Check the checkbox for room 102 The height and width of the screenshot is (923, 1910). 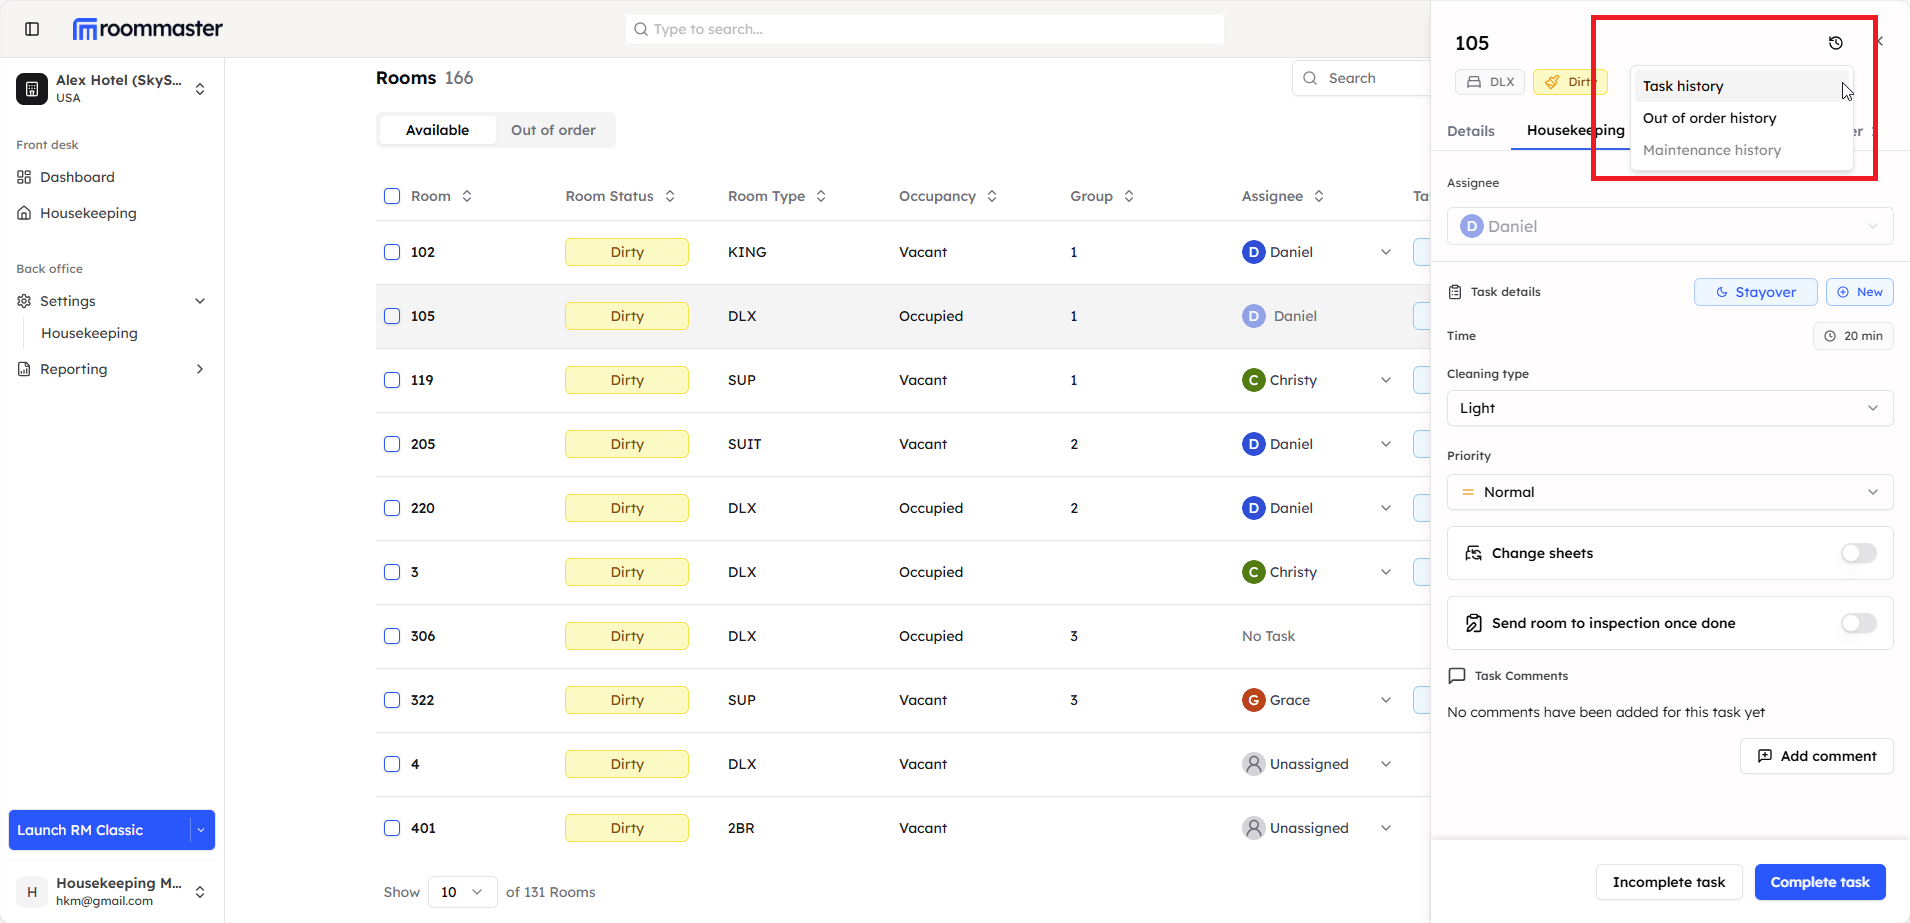pyautogui.click(x=392, y=252)
